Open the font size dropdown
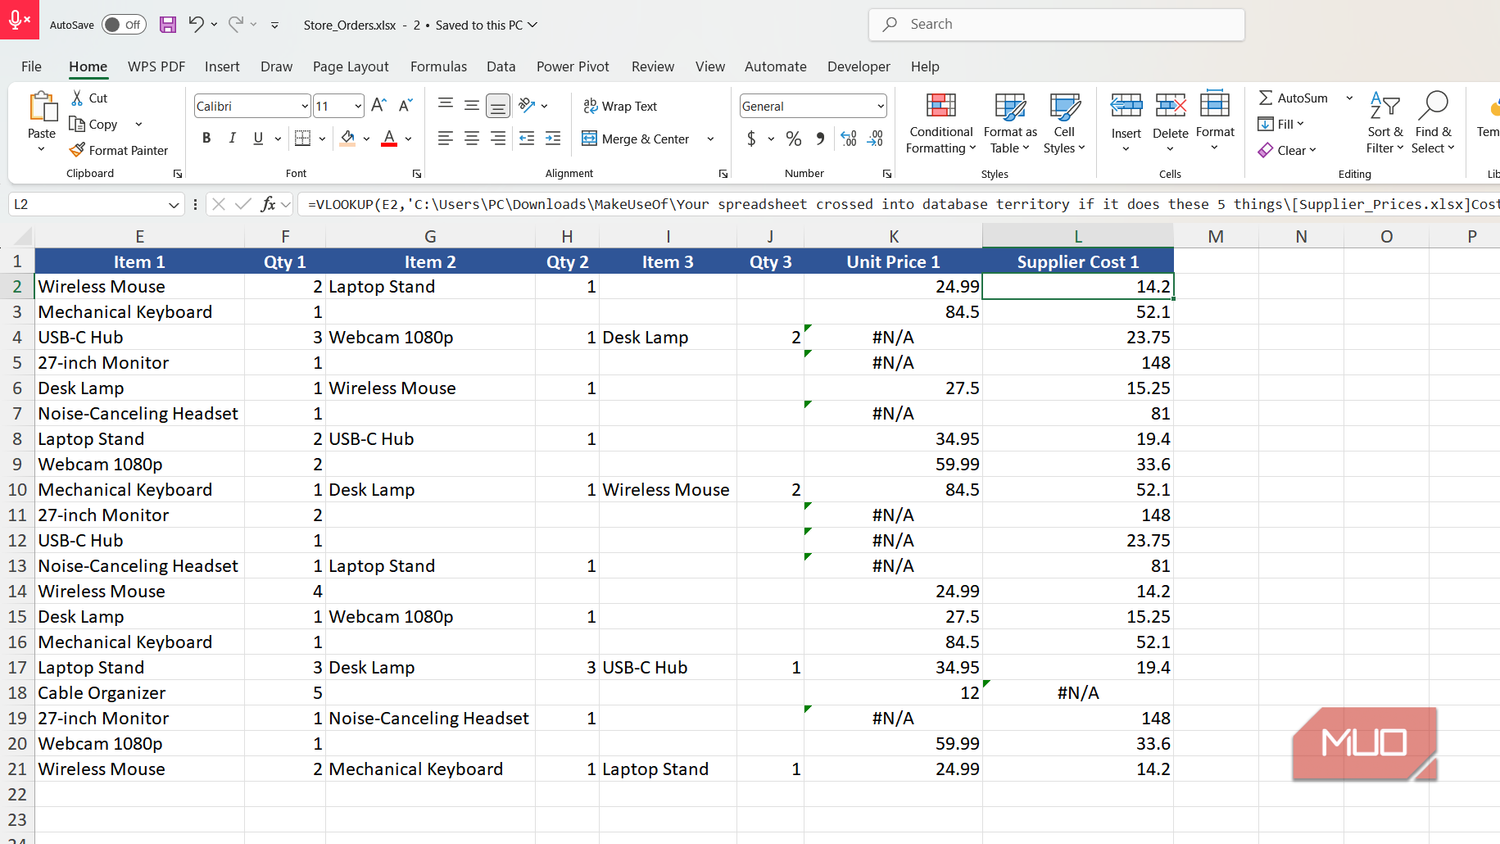The image size is (1500, 844). pos(357,106)
